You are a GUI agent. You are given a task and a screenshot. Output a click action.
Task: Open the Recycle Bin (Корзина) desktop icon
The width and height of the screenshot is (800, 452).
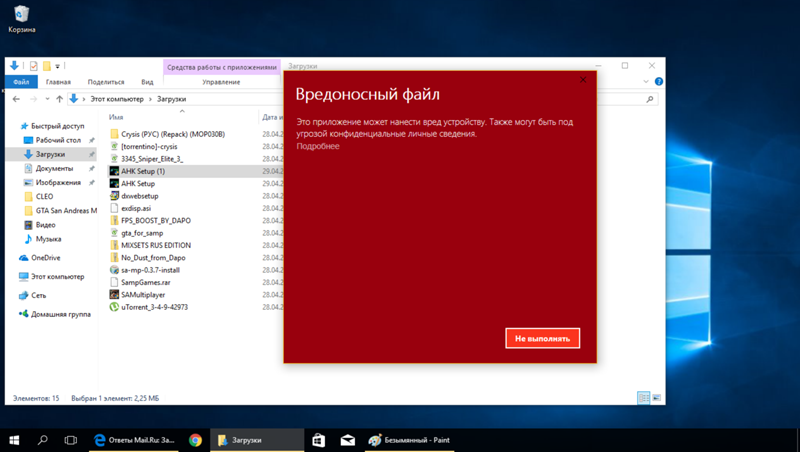pos(21,16)
